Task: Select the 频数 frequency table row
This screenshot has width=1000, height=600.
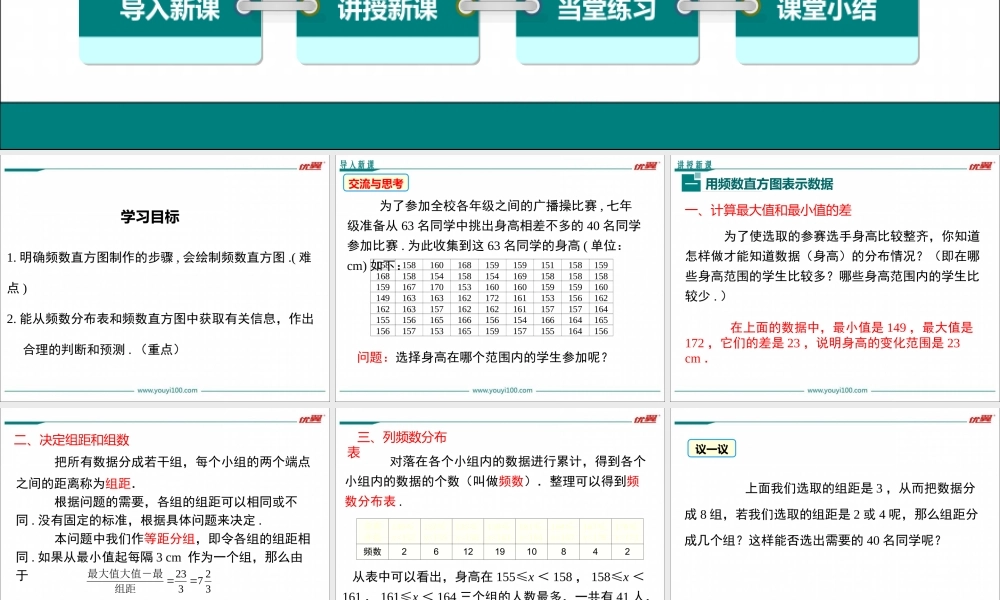Action: point(500,550)
